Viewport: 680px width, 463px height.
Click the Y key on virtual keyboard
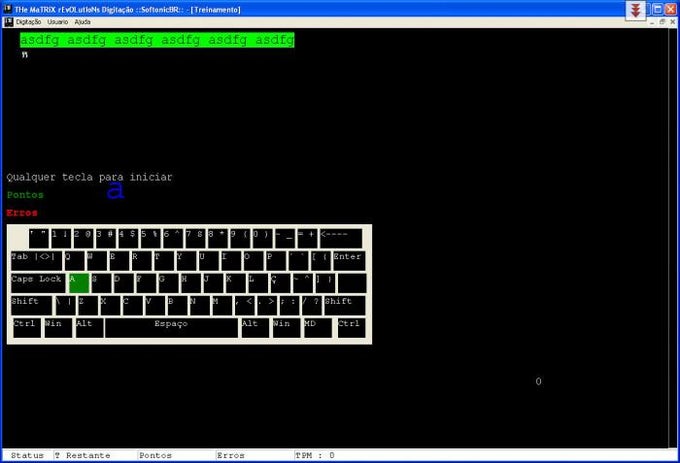point(186,261)
